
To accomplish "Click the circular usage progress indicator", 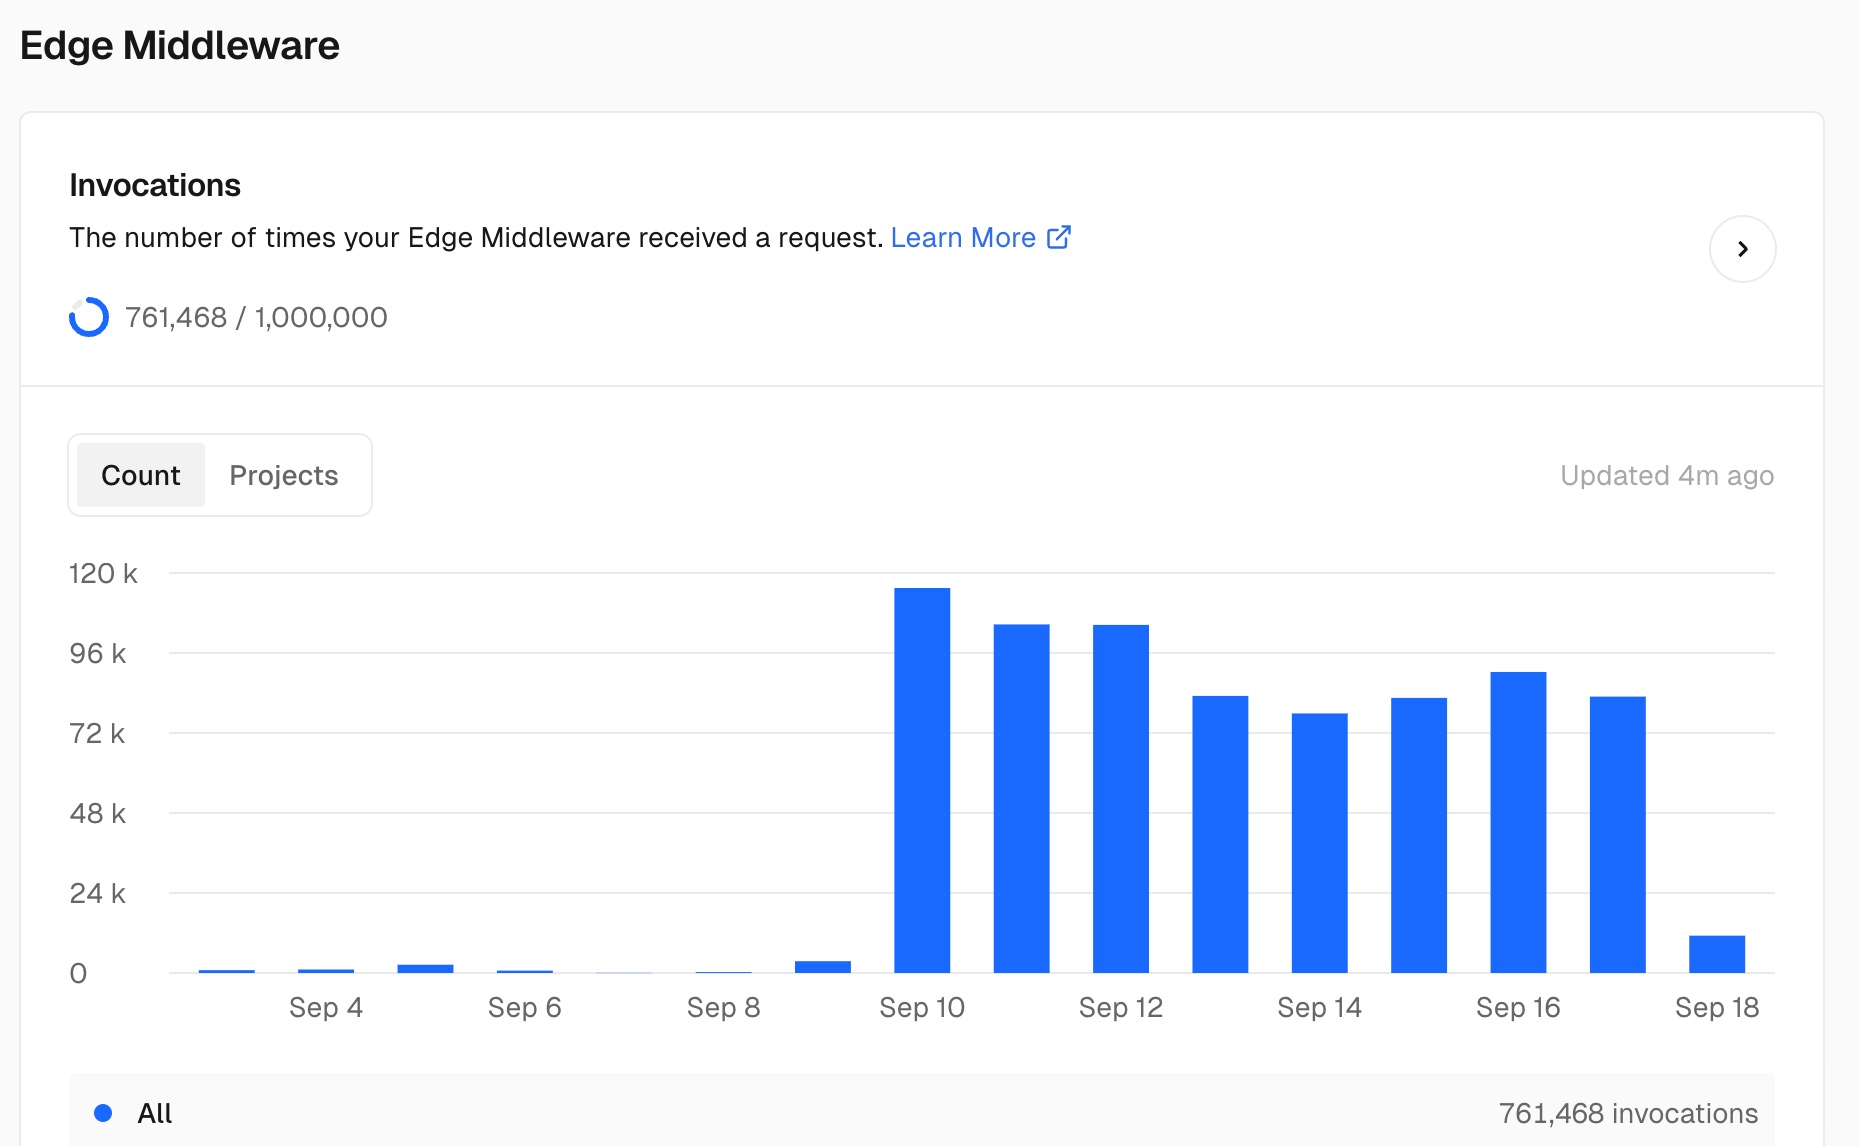I will [x=89, y=317].
